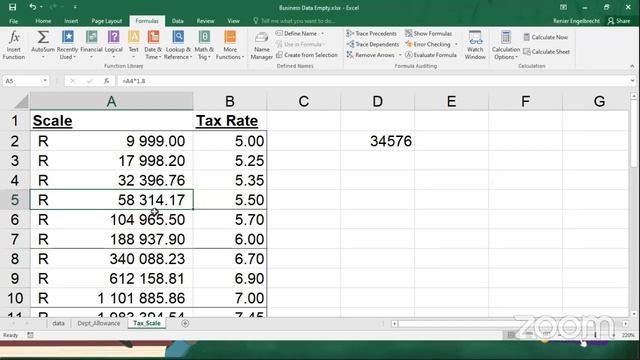
Task: Switch to the Data tab
Action: tap(178, 21)
